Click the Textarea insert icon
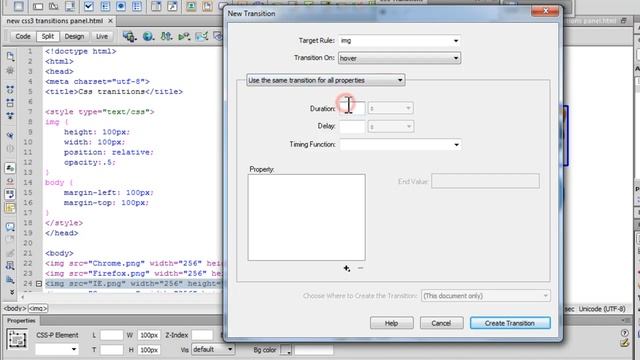 pos(70,6)
